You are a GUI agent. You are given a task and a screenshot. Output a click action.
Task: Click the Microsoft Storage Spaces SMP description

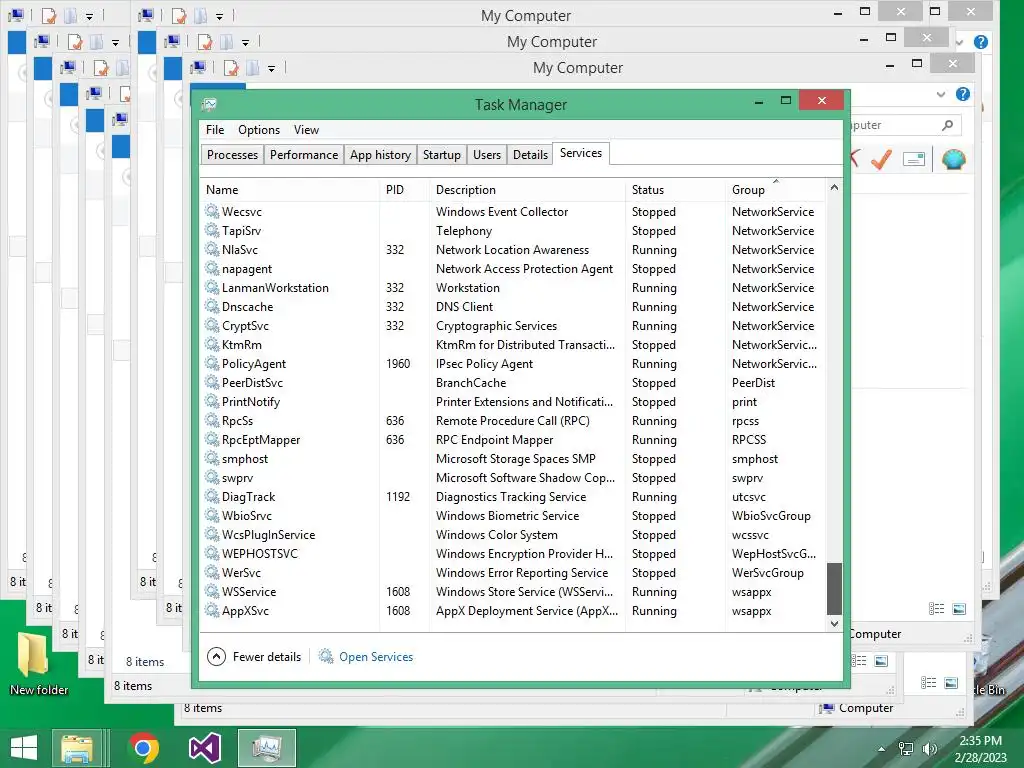515,458
